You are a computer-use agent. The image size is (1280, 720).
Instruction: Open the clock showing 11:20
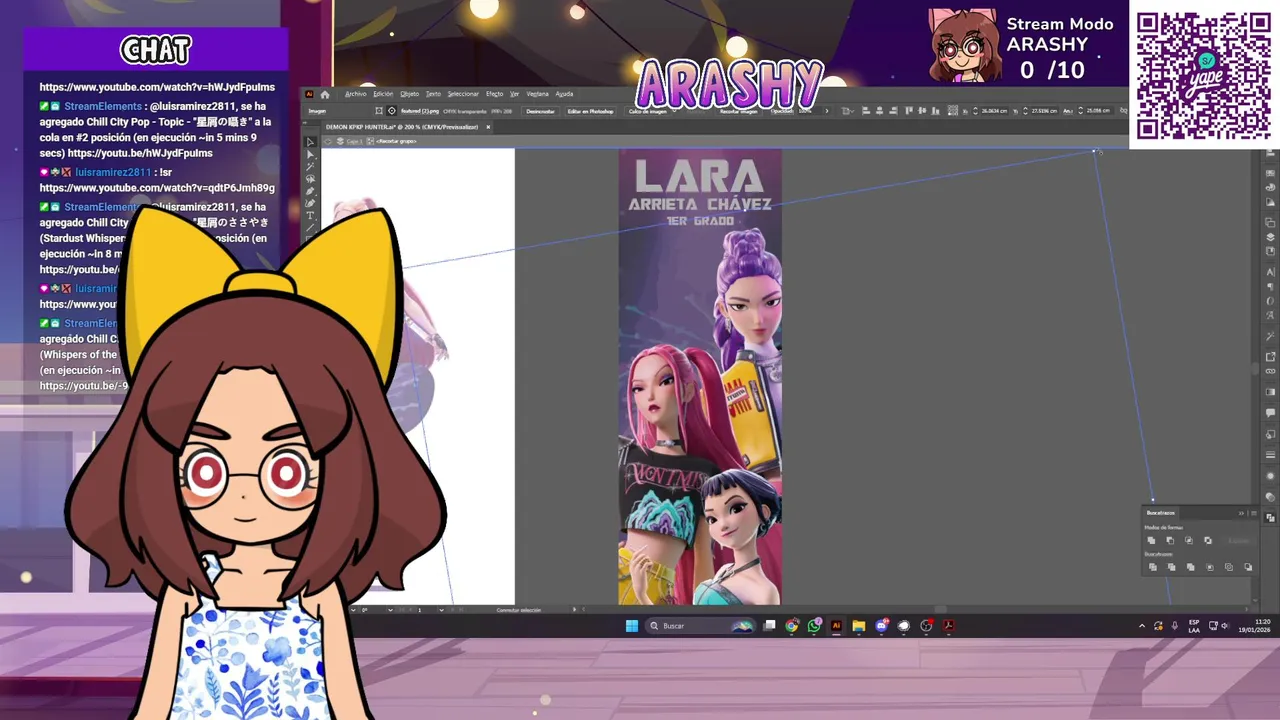point(1255,626)
